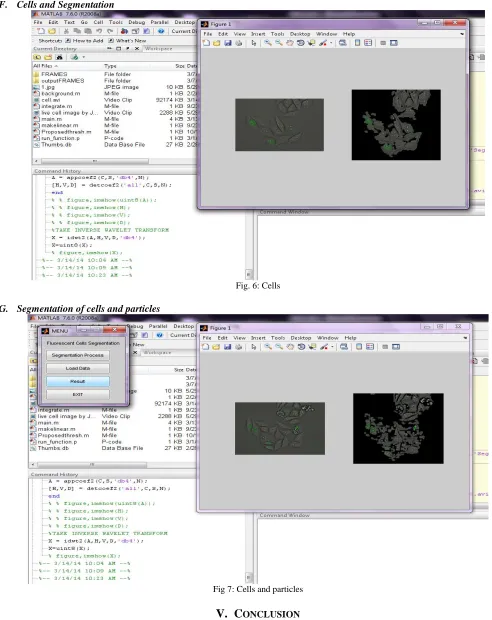
Task: Click Help question mark in Fig. 6 MATLAB toolbar
Action: point(161,31)
